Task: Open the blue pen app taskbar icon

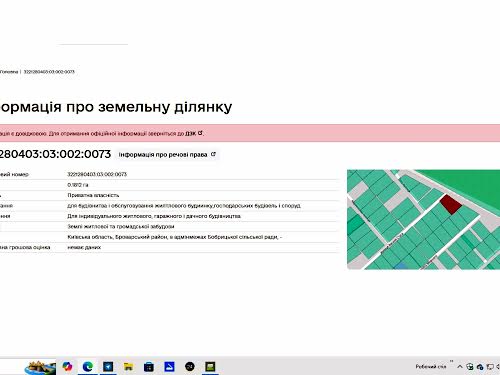Action: coord(169,367)
